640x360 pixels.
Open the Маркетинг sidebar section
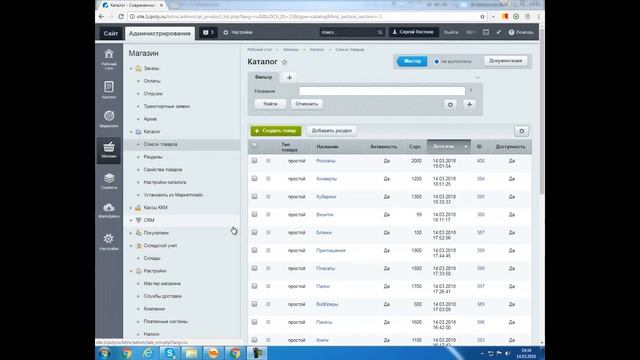click(x=109, y=119)
